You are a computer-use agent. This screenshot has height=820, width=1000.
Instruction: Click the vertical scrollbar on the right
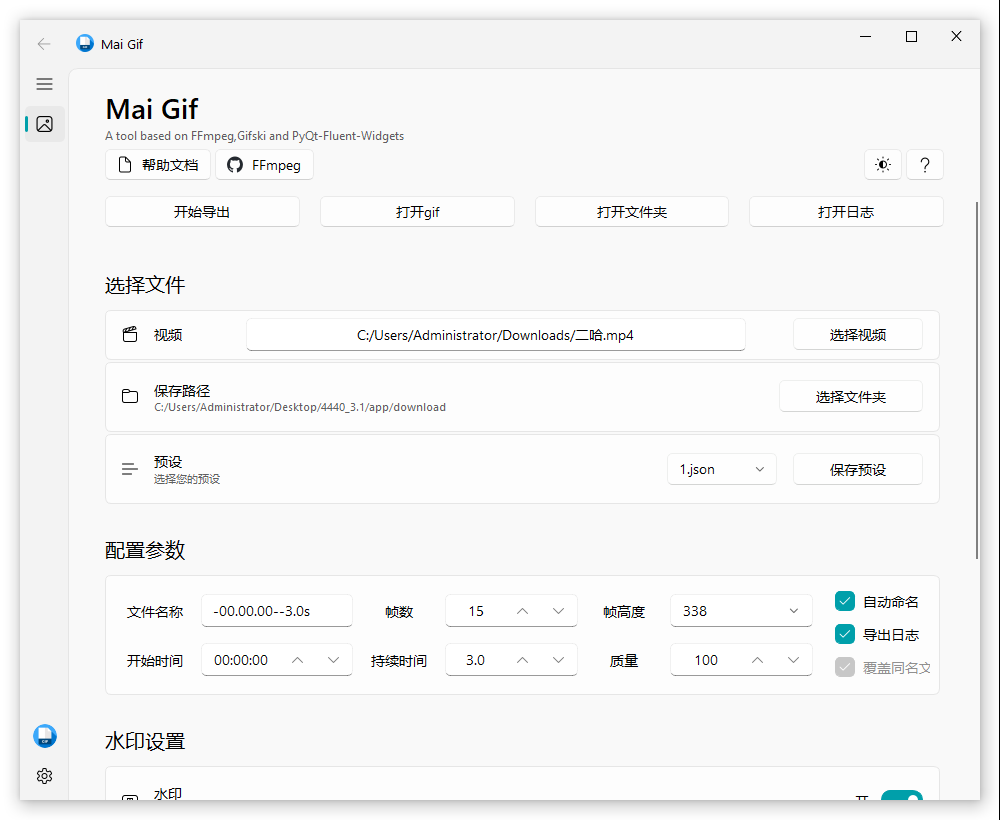pos(977,380)
